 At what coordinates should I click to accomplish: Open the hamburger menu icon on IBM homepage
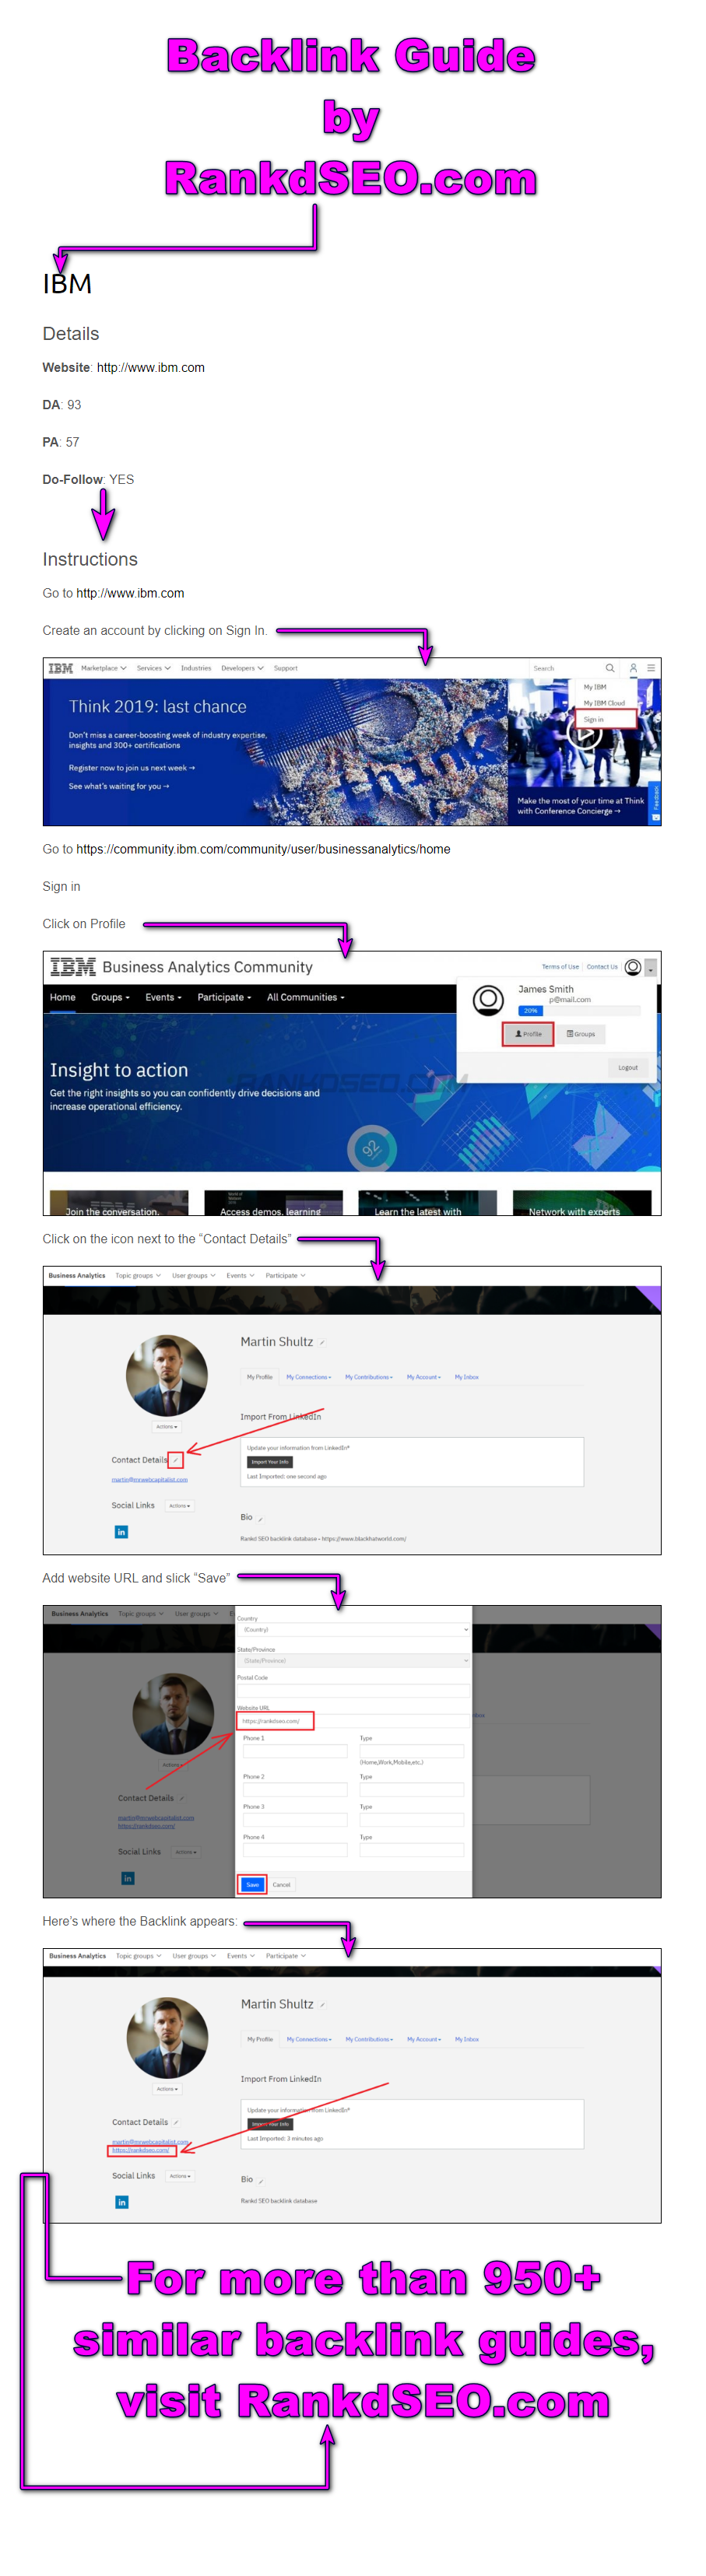(x=651, y=668)
